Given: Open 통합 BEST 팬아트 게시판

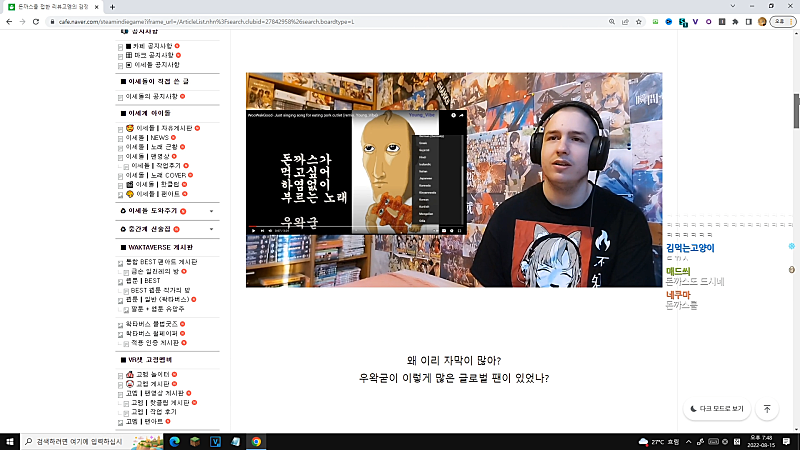Looking at the screenshot, I should [x=161, y=262].
